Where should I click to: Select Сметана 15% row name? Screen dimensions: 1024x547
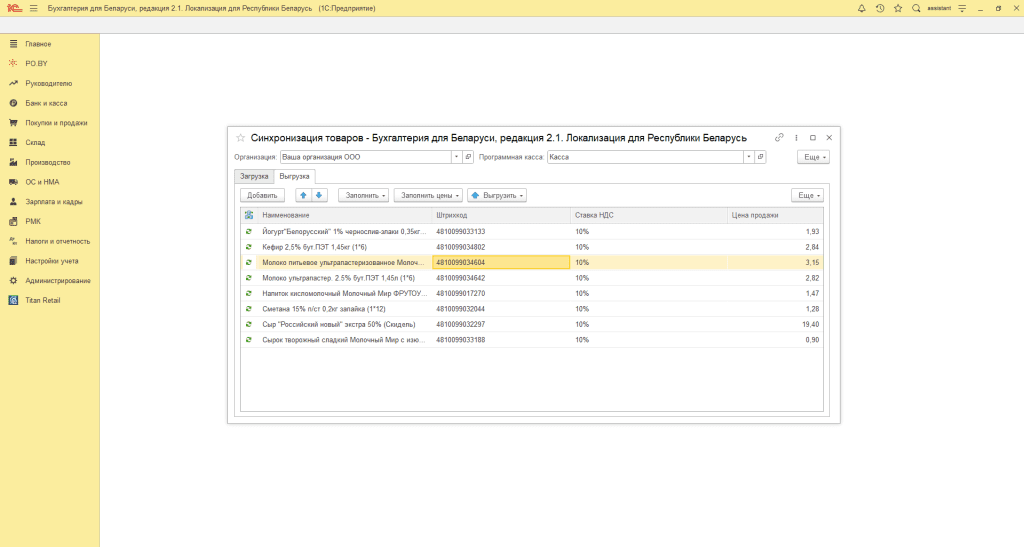coord(344,309)
